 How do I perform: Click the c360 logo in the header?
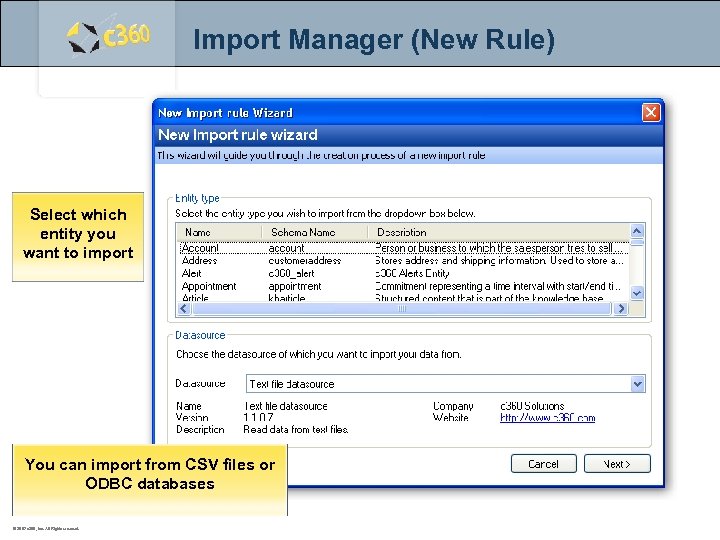click(109, 36)
